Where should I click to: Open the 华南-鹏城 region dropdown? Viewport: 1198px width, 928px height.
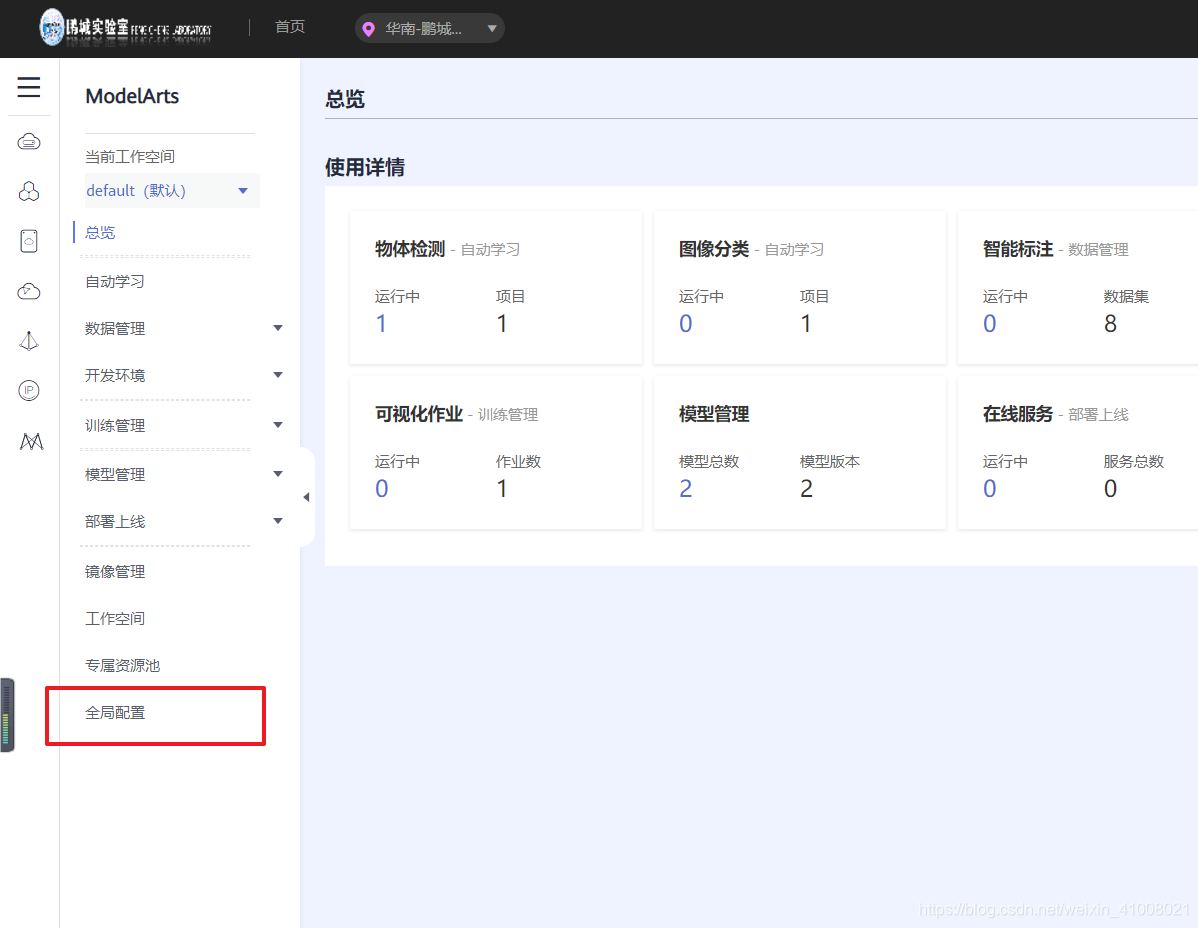(x=429, y=28)
